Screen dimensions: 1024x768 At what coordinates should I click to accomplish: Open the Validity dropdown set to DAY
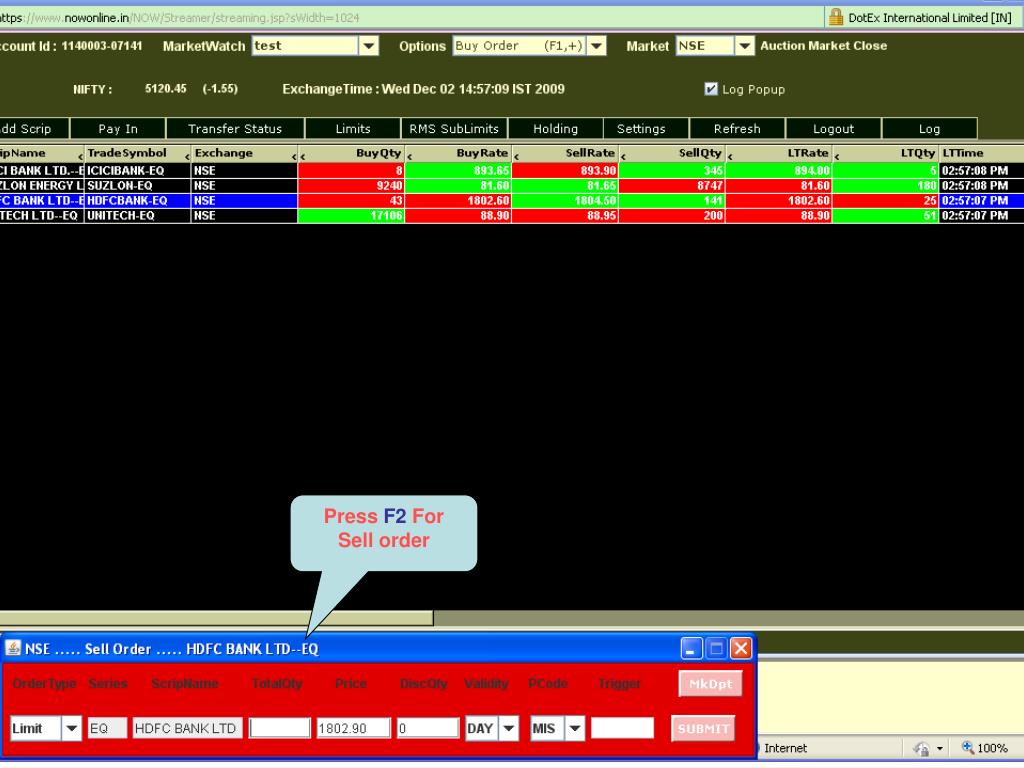coord(509,728)
